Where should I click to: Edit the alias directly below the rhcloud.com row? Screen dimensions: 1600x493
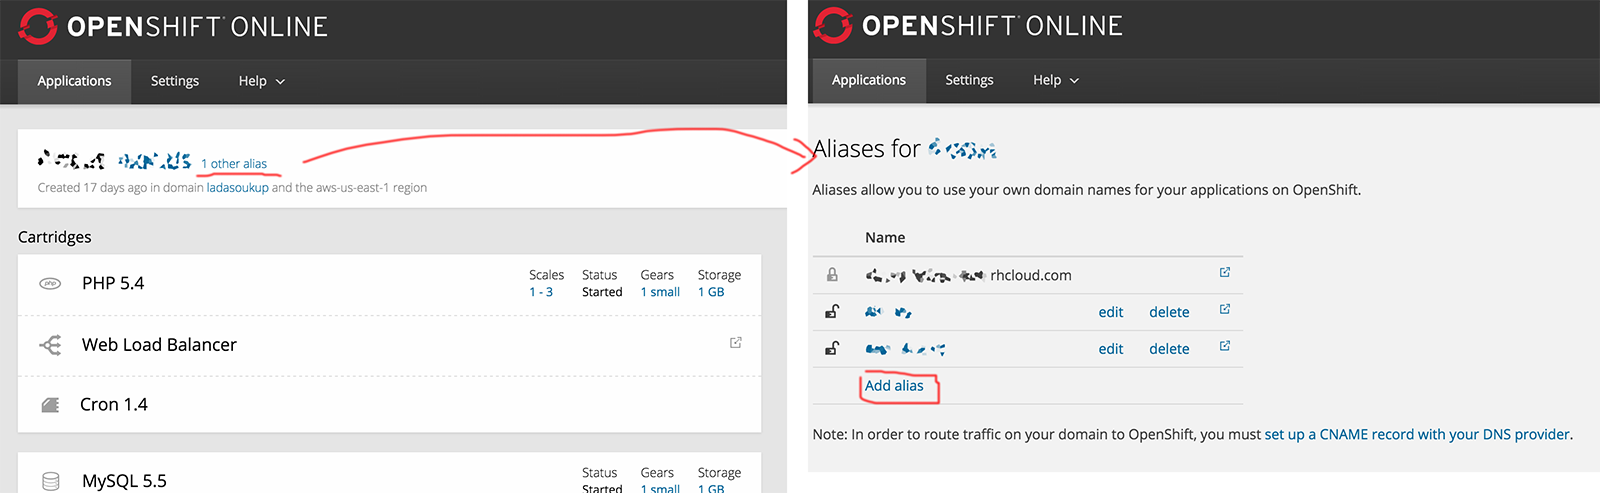coord(1110,312)
